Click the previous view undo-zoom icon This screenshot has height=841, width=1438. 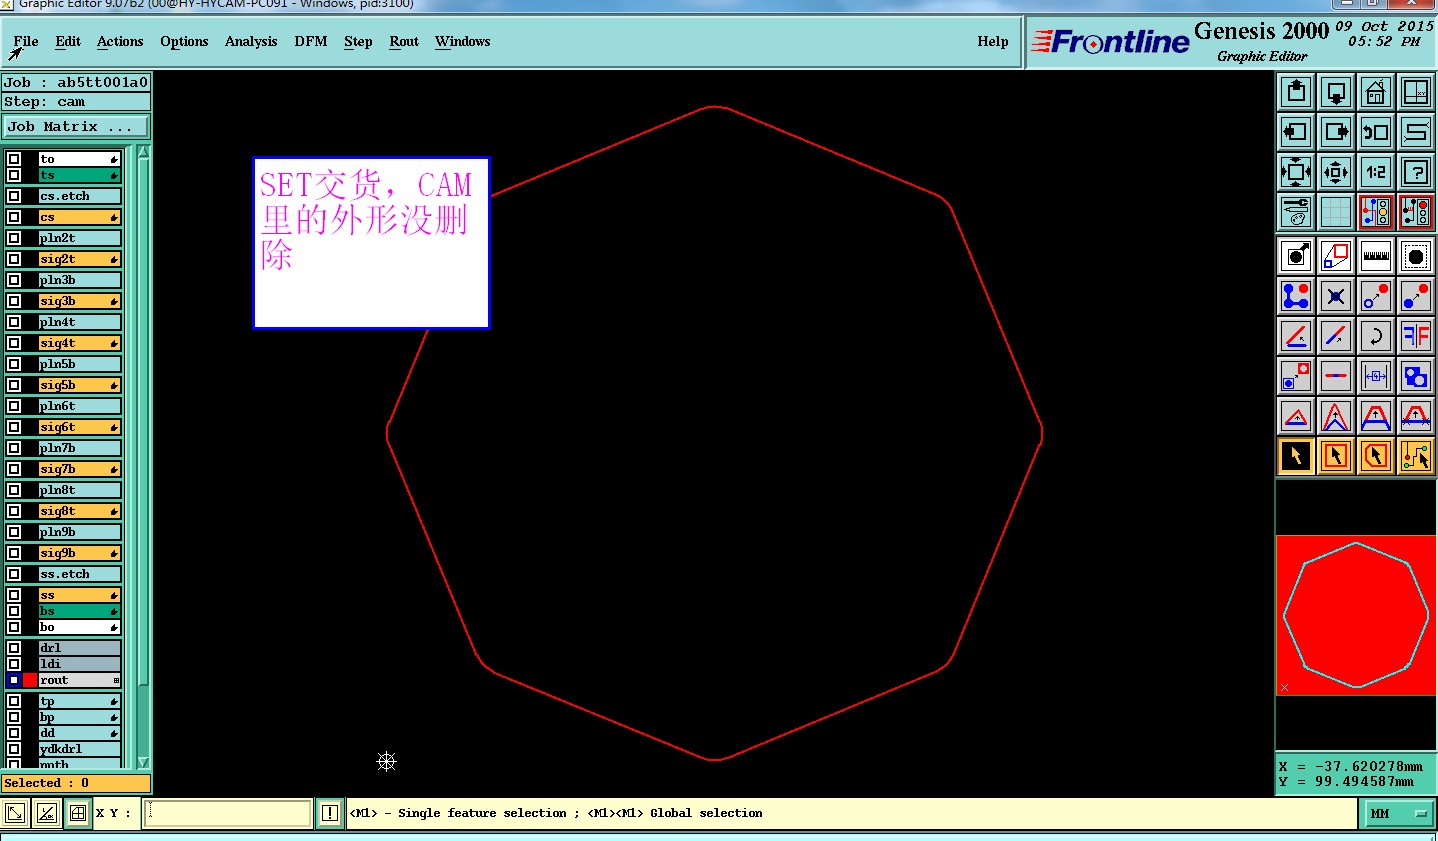click(1376, 132)
